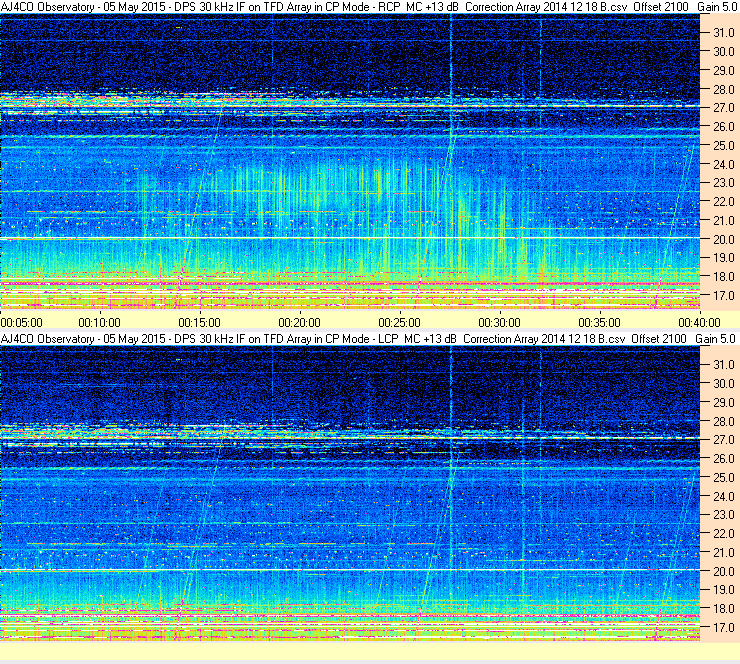
Task: Click the 00:30:00 time axis label
Action: pos(500,323)
